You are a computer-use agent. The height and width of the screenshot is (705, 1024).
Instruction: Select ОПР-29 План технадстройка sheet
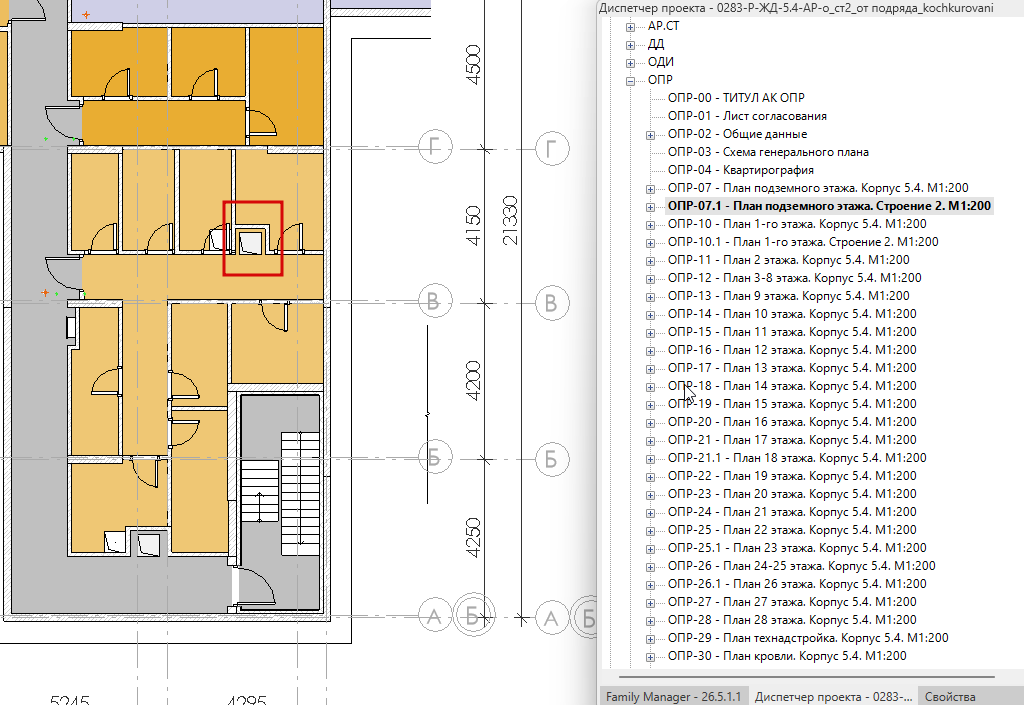[808, 638]
